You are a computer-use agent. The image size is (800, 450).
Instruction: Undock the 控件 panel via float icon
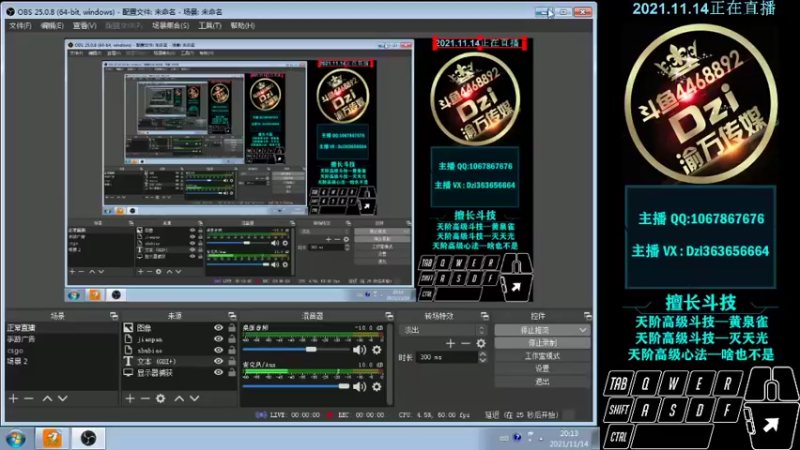tap(588, 316)
